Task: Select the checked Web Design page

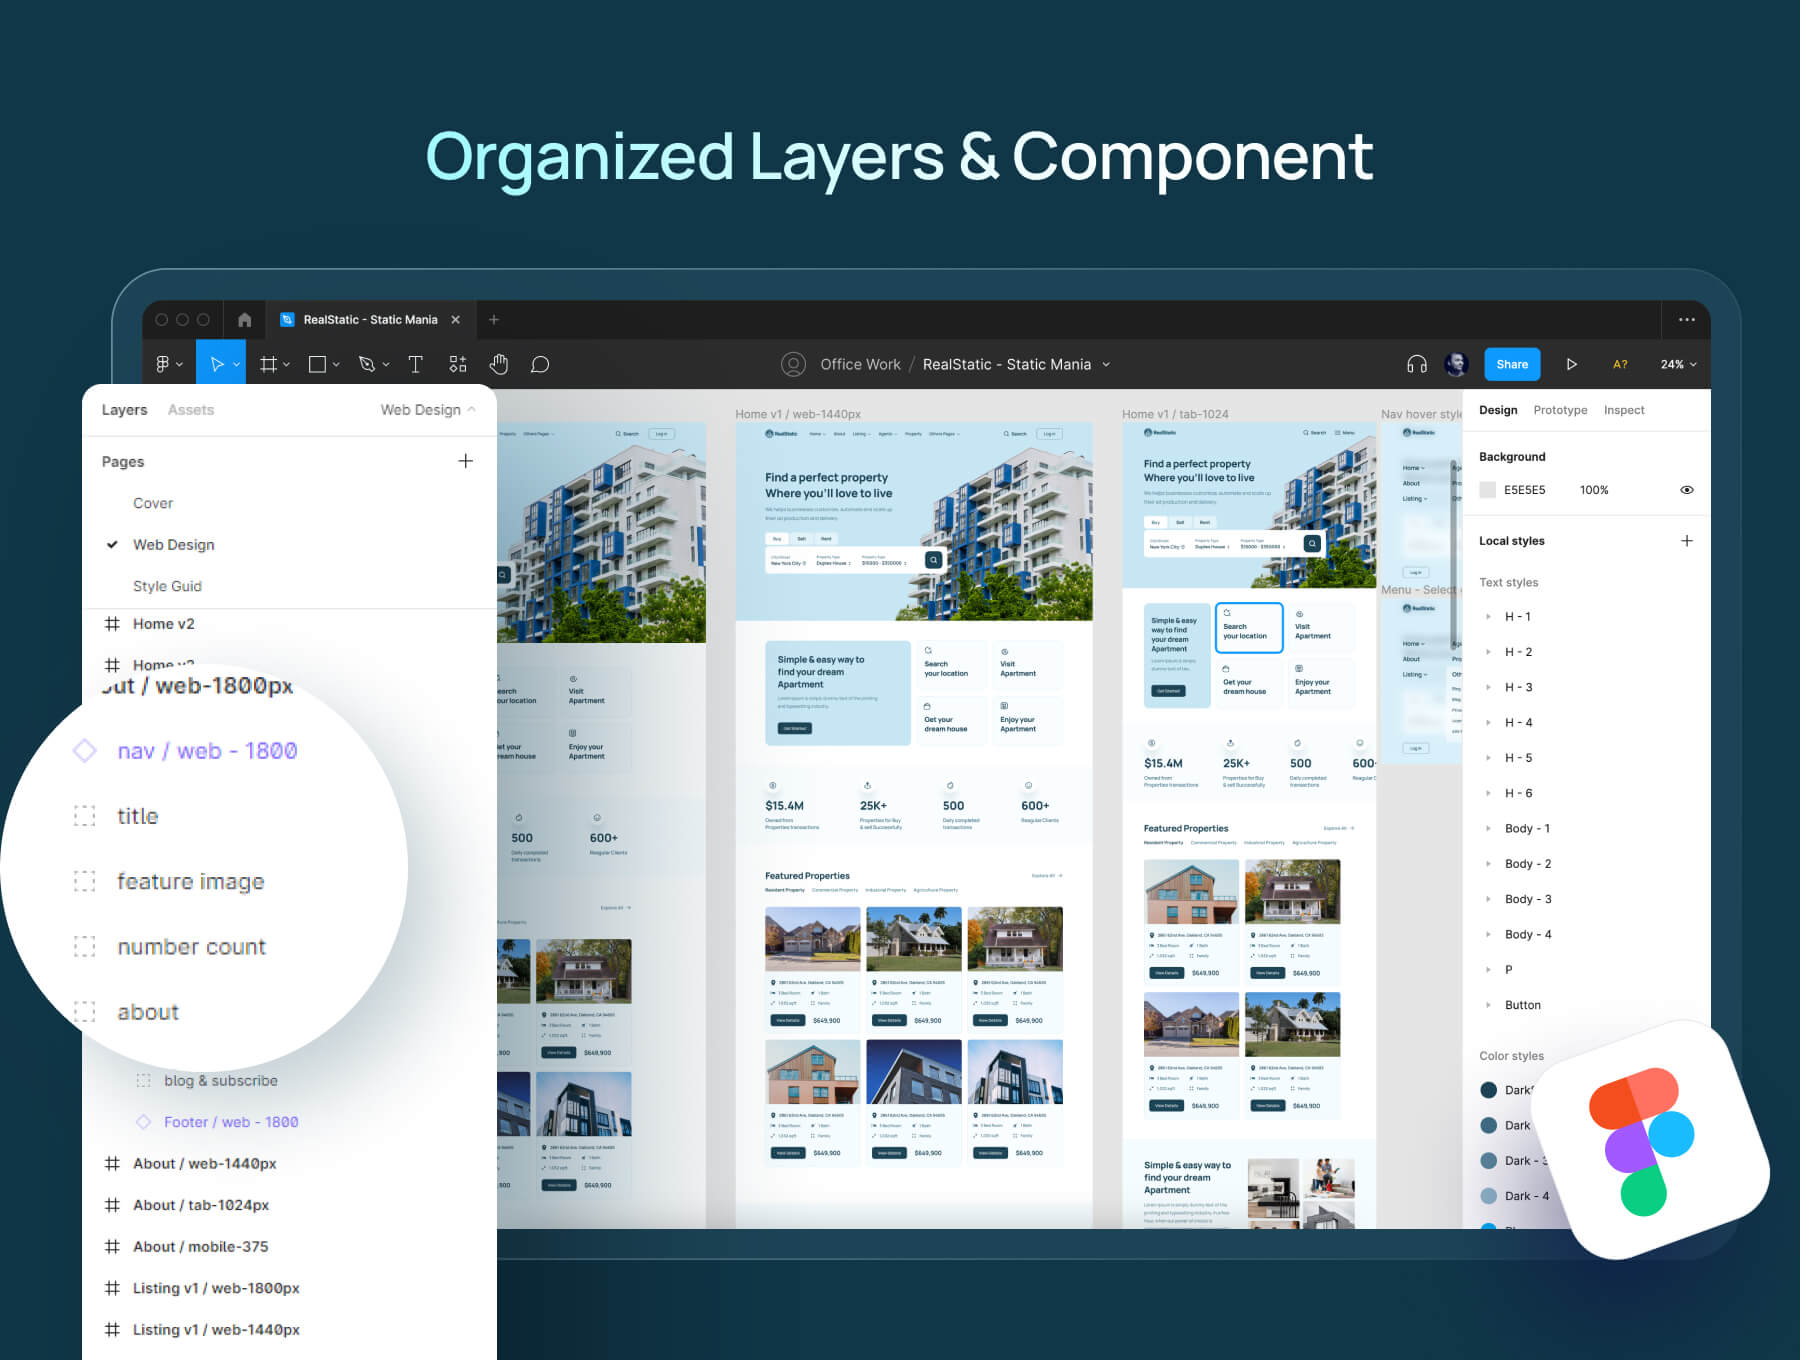Action: 174,545
